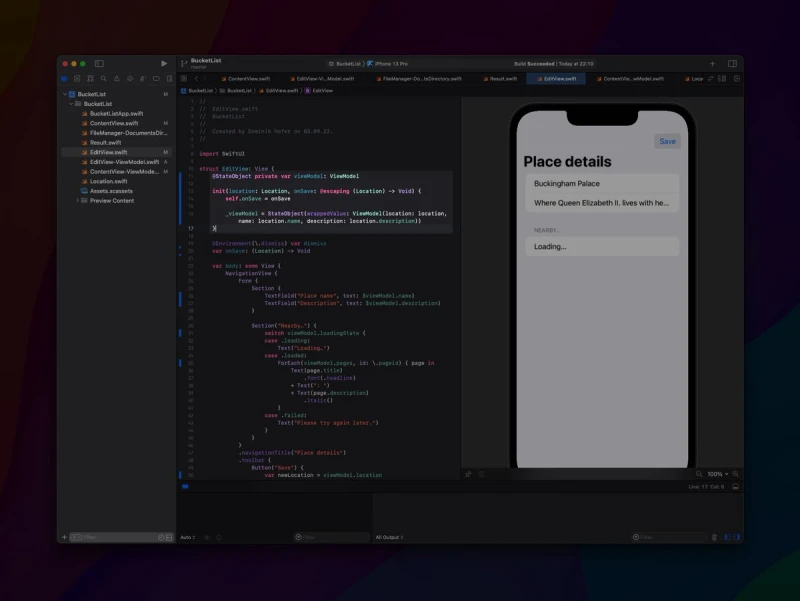Open the related items grid menu
Screen dimensions: 800x601
click(x=184, y=78)
